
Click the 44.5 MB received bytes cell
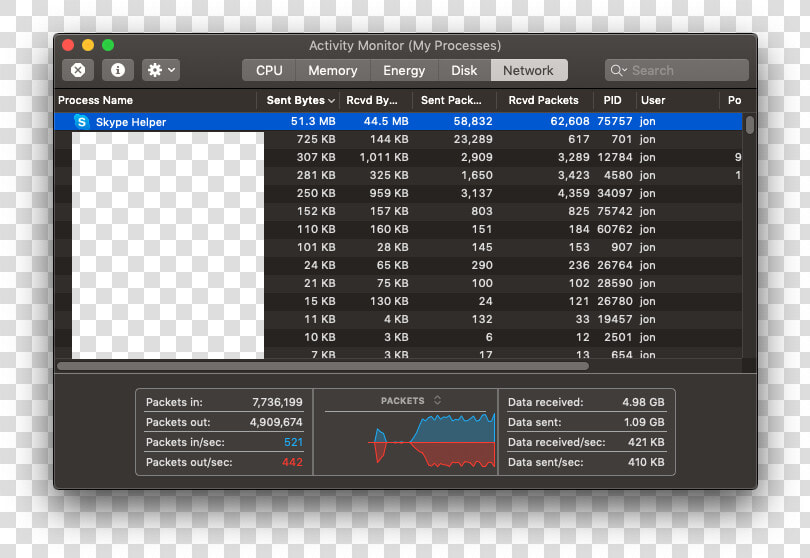(386, 121)
